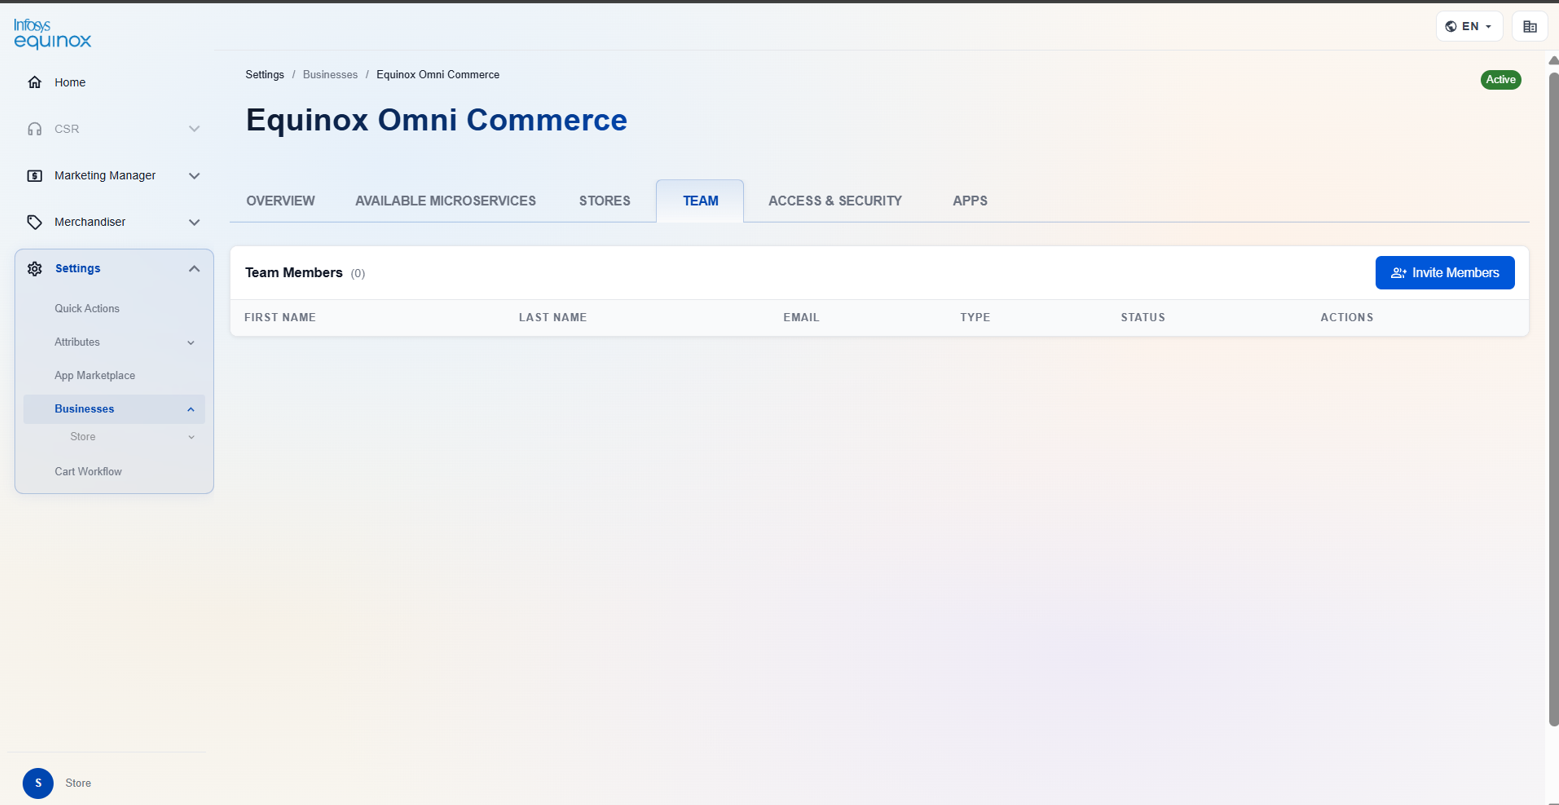Select the Team tab
The width and height of the screenshot is (1559, 805).
coord(700,201)
